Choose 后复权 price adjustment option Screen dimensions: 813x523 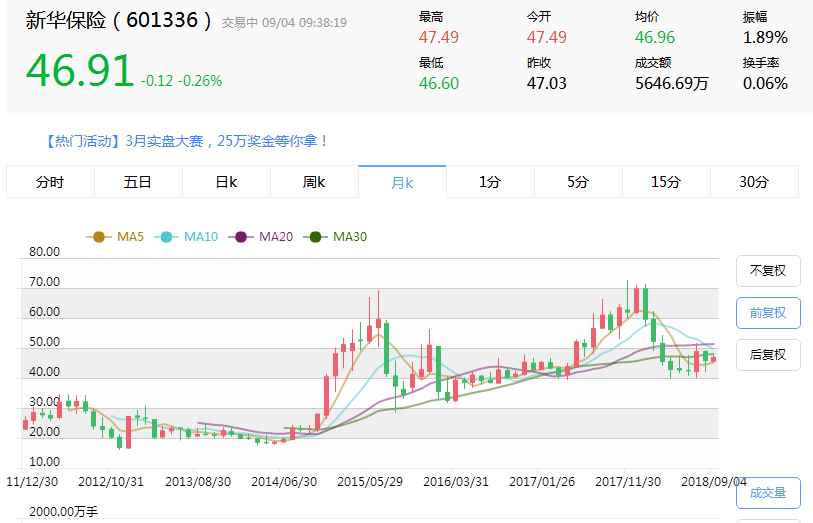[x=768, y=355]
